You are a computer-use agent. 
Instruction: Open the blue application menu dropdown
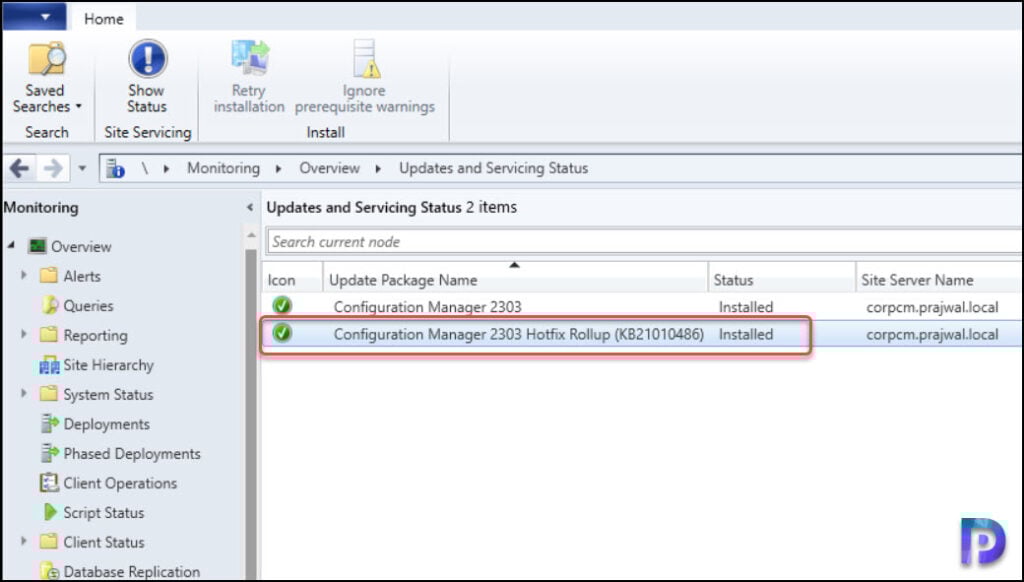[x=34, y=17]
